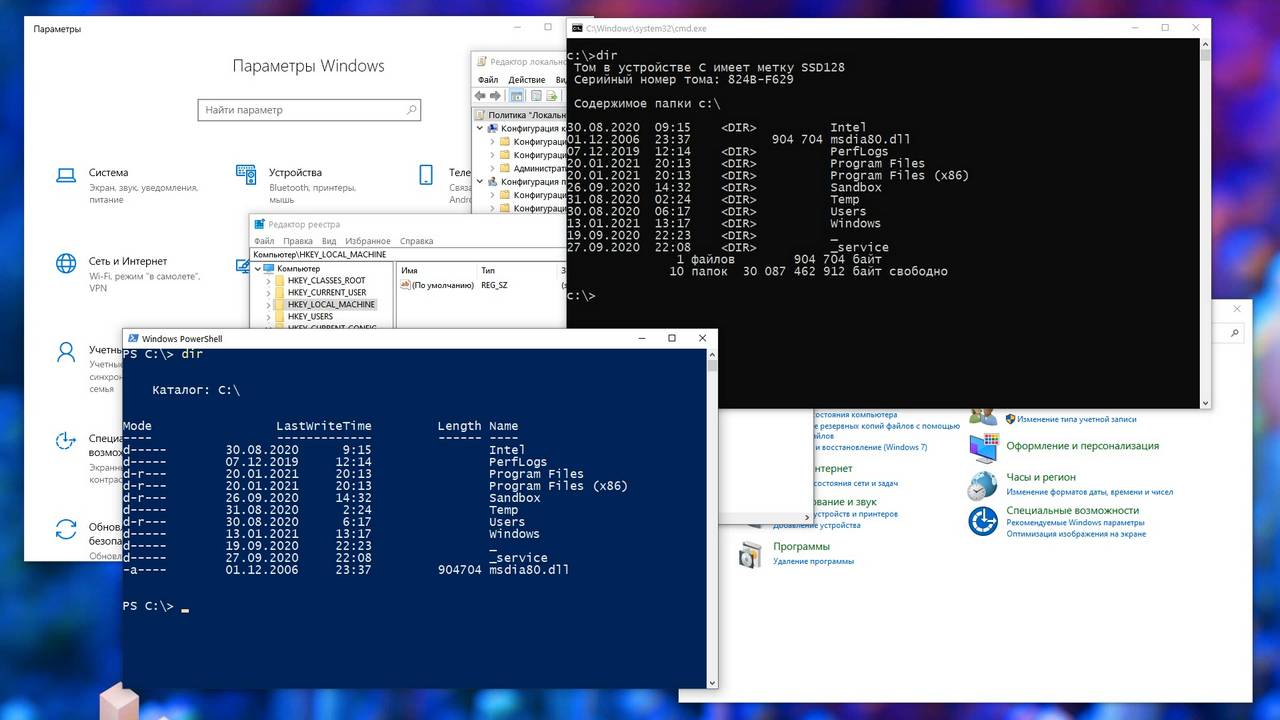Image resolution: width=1280 pixels, height=720 pixels.
Task: Collapse the Компьютер node in registry tree
Action: click(x=256, y=269)
